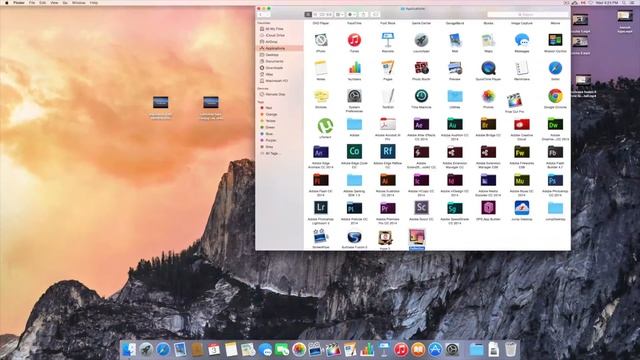Viewport: 640px width, 360px height.
Task: Switch Finder to icon view
Action: (x=308, y=14)
